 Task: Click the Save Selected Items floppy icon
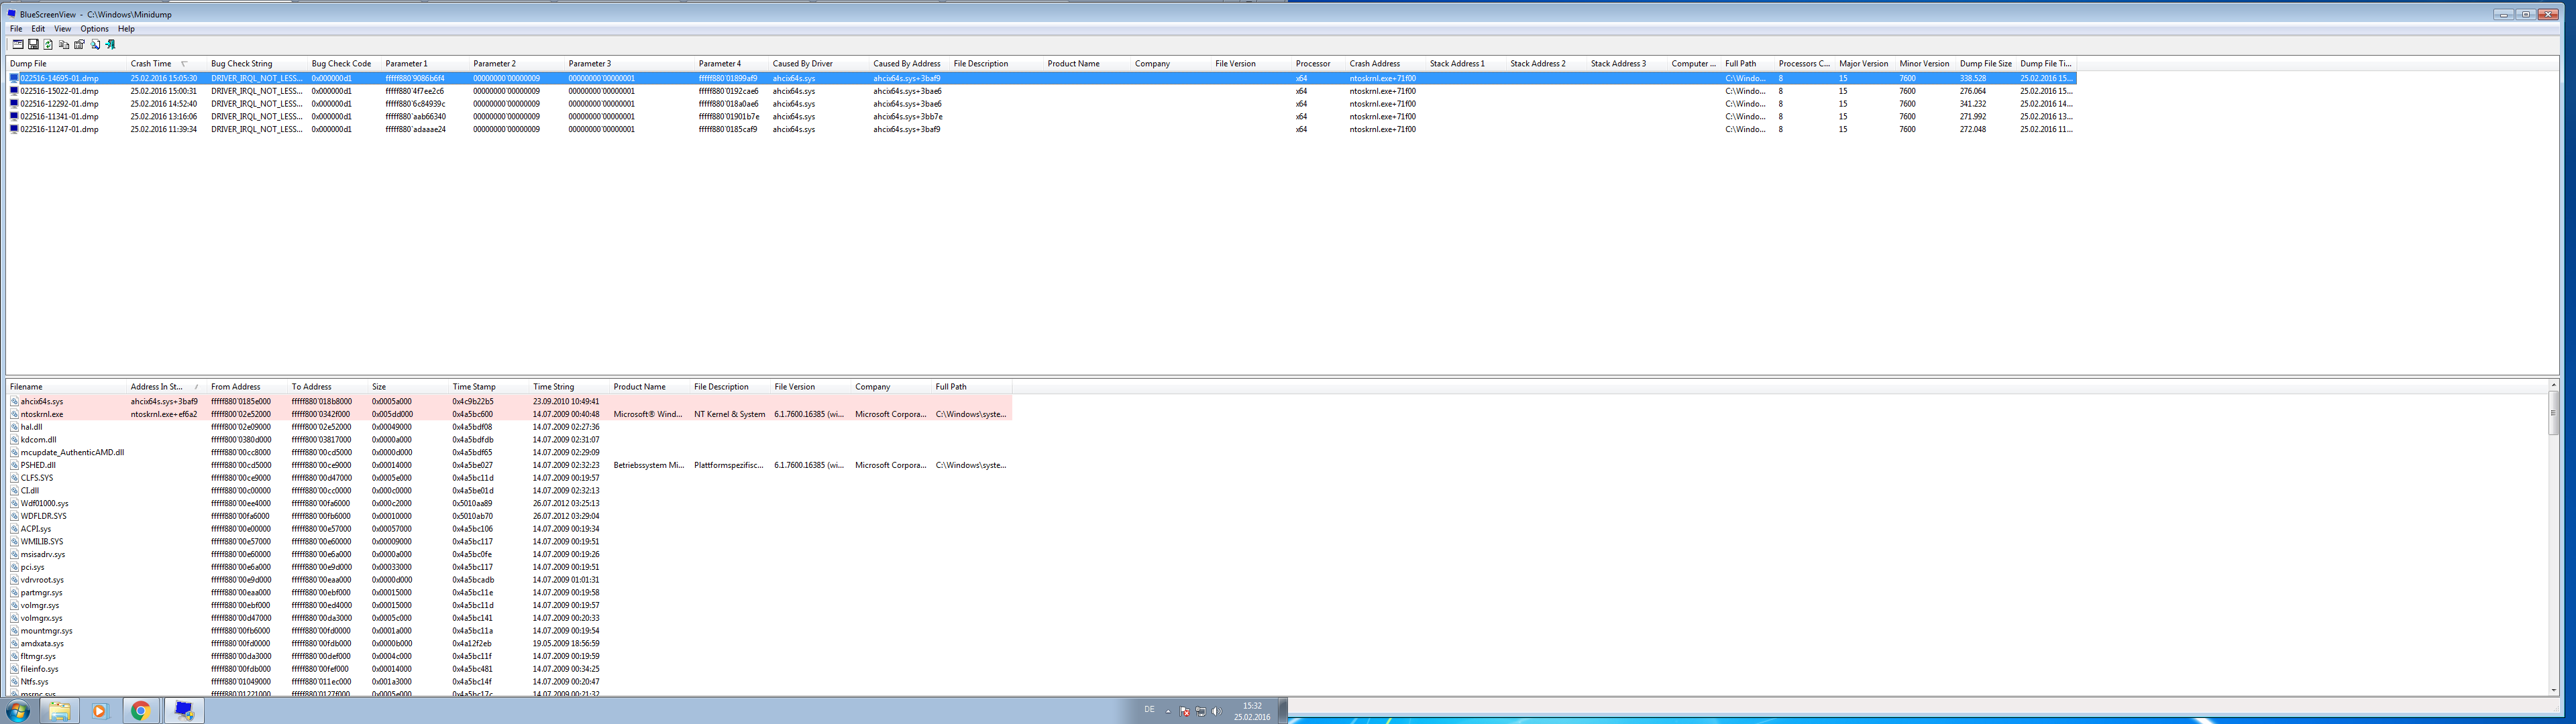(33, 45)
